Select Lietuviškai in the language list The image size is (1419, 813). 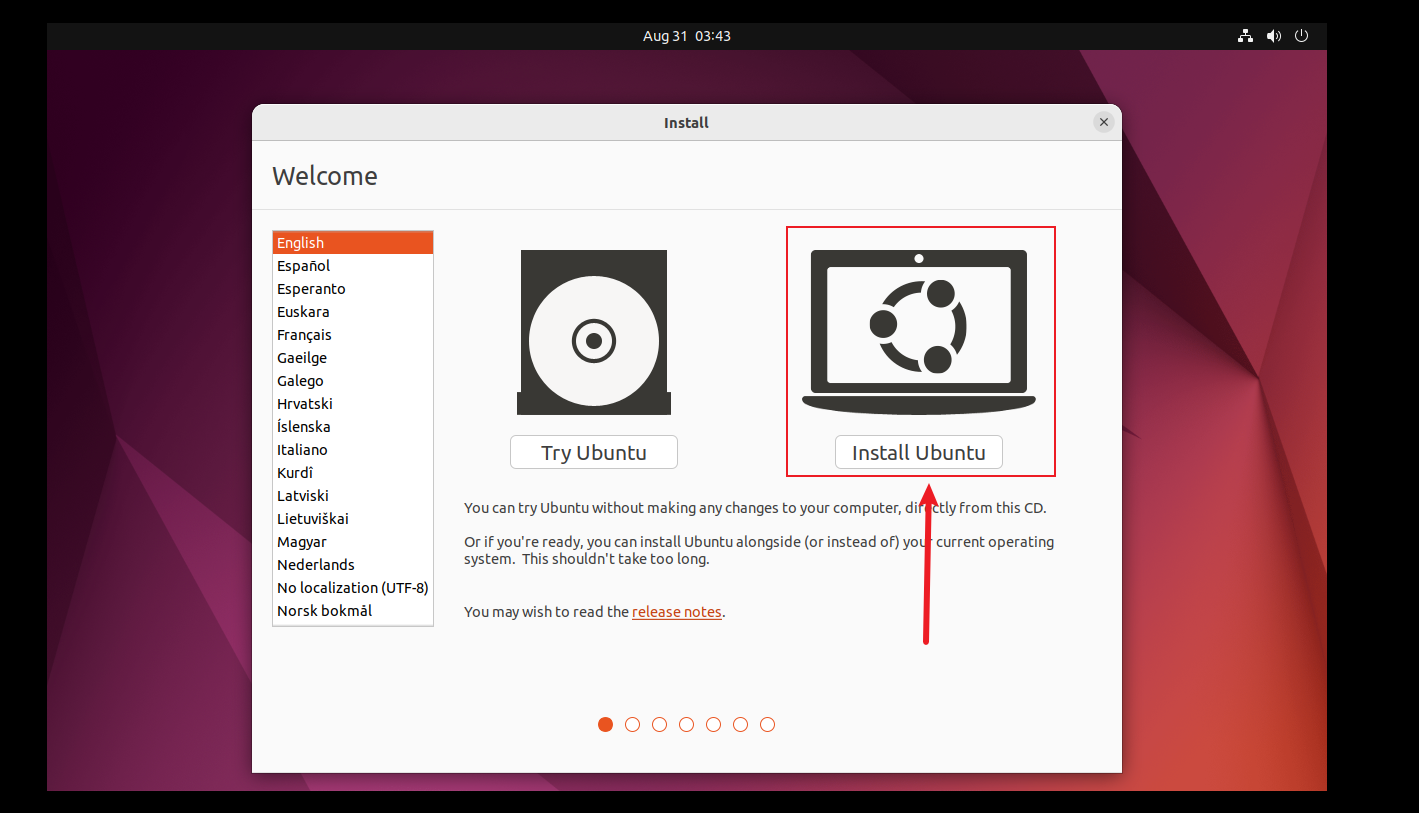pos(353,519)
